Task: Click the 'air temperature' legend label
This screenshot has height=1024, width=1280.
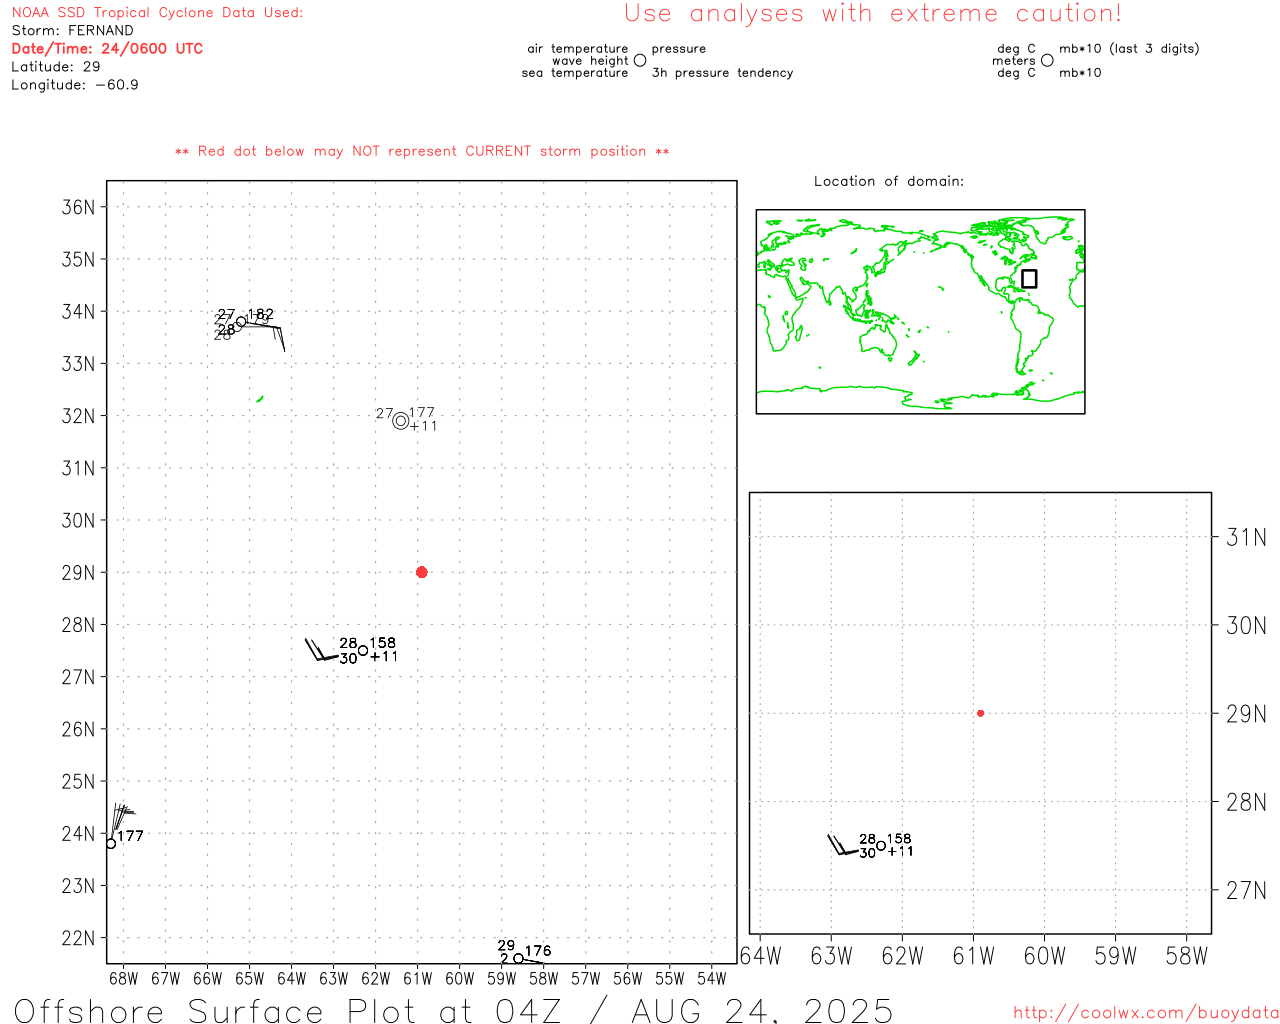Action: click(578, 48)
